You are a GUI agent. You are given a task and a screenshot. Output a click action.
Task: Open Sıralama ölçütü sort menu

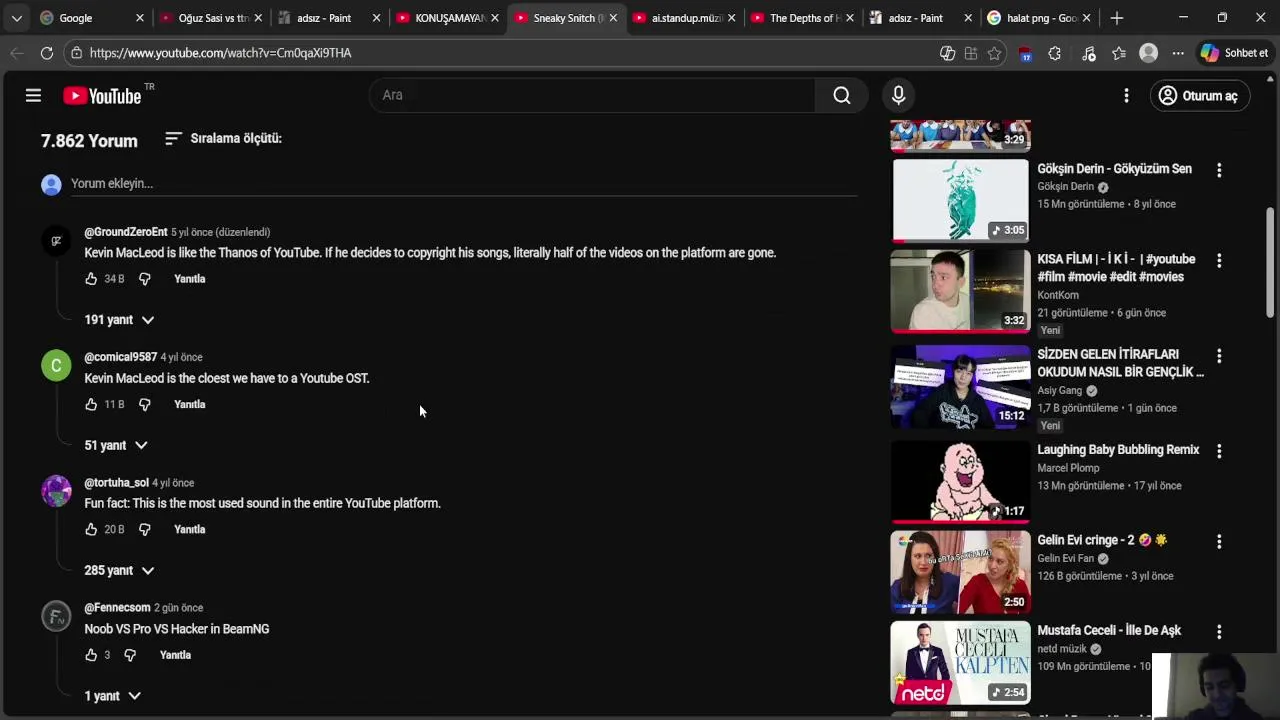pyautogui.click(x=223, y=138)
